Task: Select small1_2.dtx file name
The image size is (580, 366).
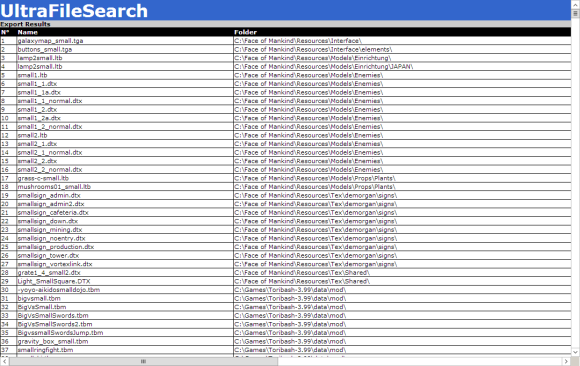Action: 37,110
